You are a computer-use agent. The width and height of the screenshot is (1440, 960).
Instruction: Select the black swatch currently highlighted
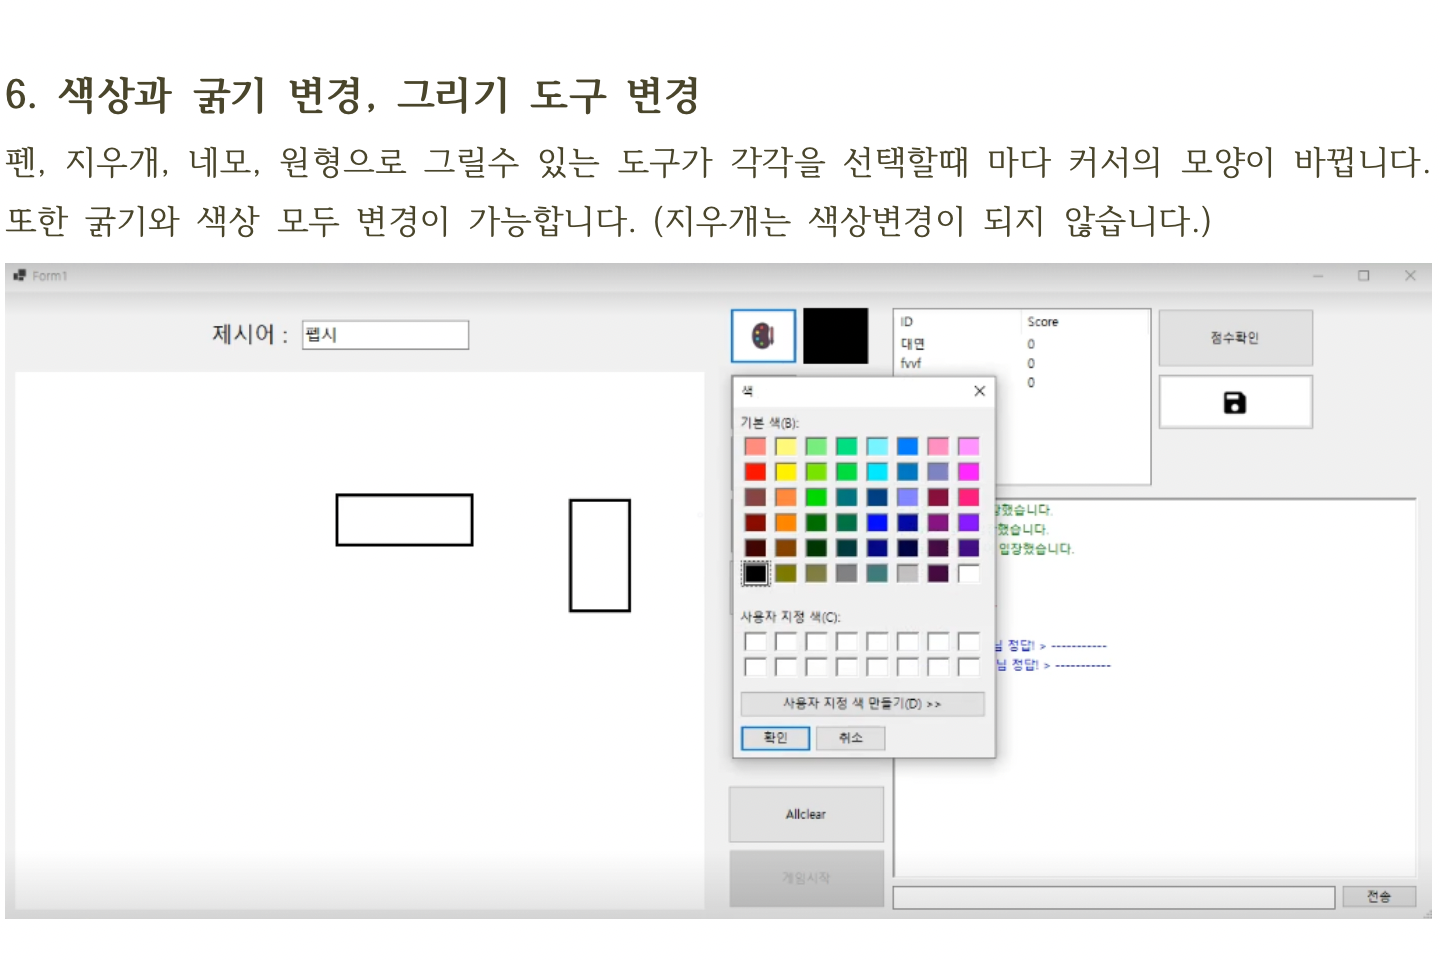(x=755, y=574)
